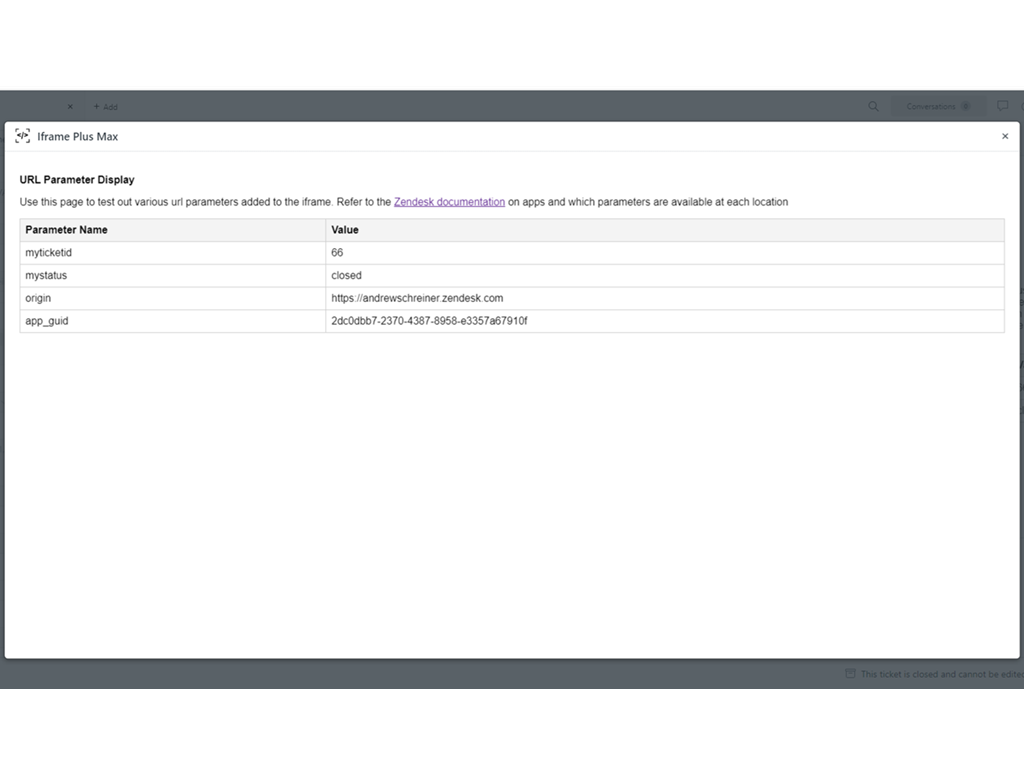Click the archive icon beside closed ticket notice

click(850, 674)
